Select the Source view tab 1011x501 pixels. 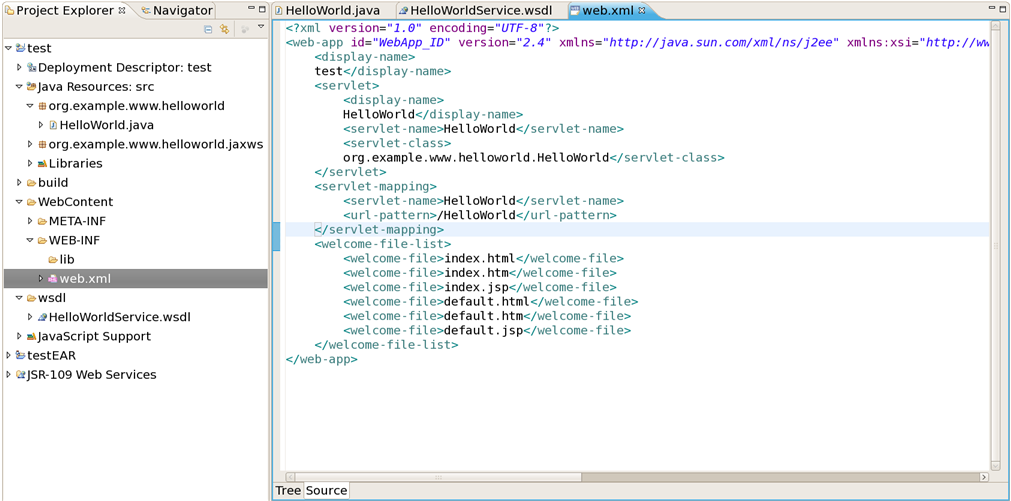326,491
